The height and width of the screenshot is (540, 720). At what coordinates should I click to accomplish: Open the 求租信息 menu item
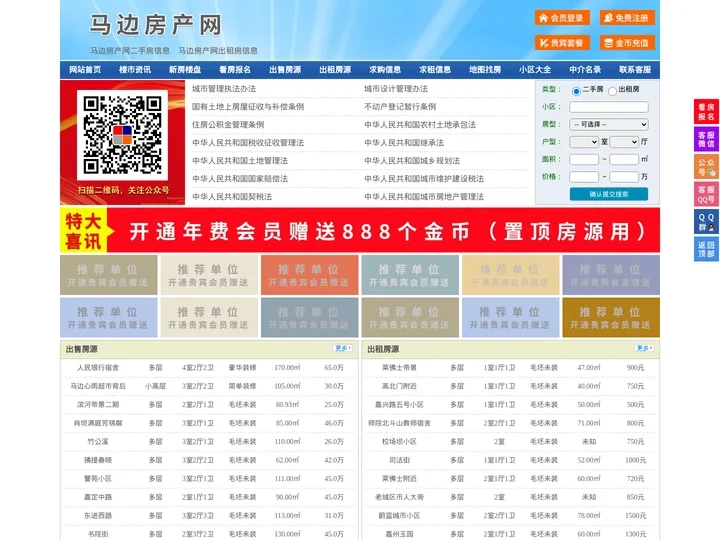pos(435,70)
